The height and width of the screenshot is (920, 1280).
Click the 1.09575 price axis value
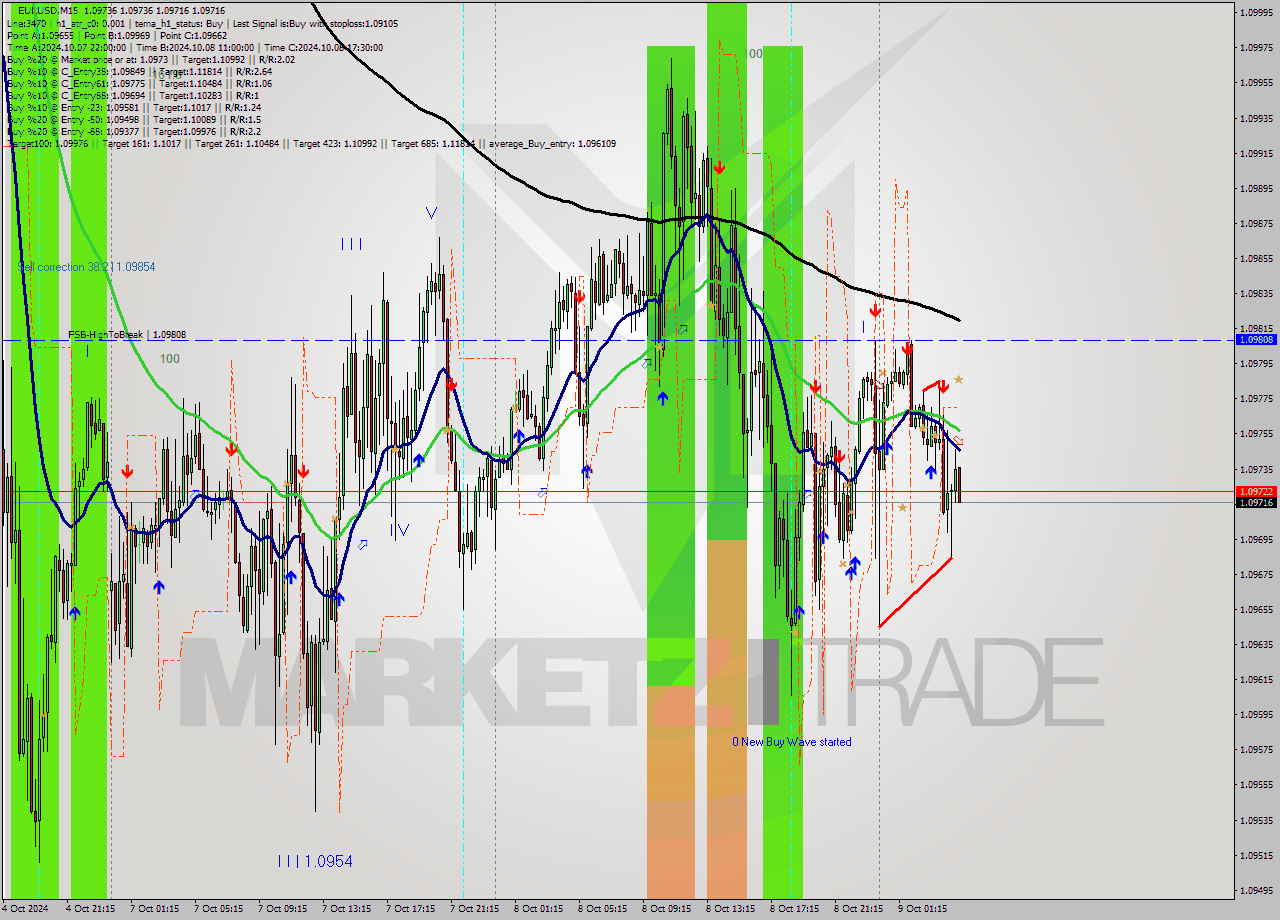click(1256, 749)
